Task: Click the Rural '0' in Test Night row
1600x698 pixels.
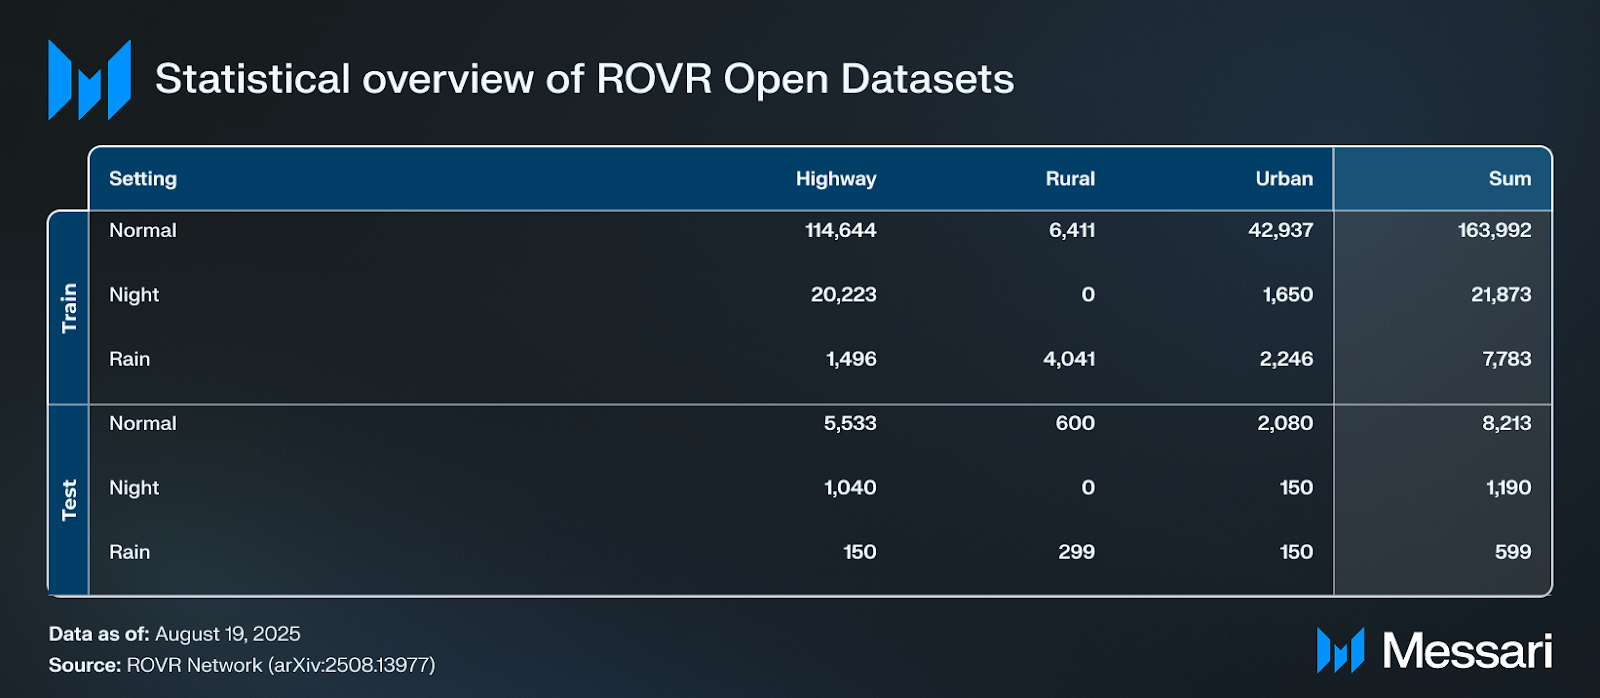Action: click(x=1088, y=488)
